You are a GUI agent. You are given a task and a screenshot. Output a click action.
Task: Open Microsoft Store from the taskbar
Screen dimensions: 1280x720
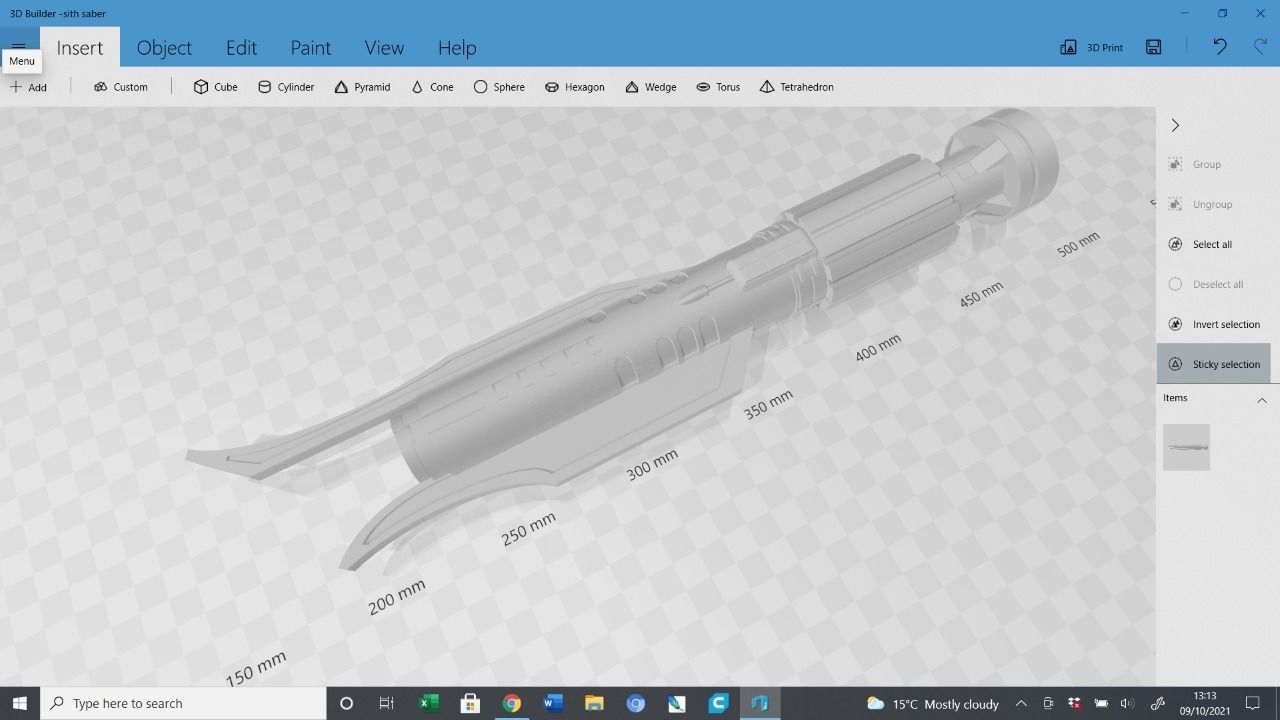coord(470,703)
